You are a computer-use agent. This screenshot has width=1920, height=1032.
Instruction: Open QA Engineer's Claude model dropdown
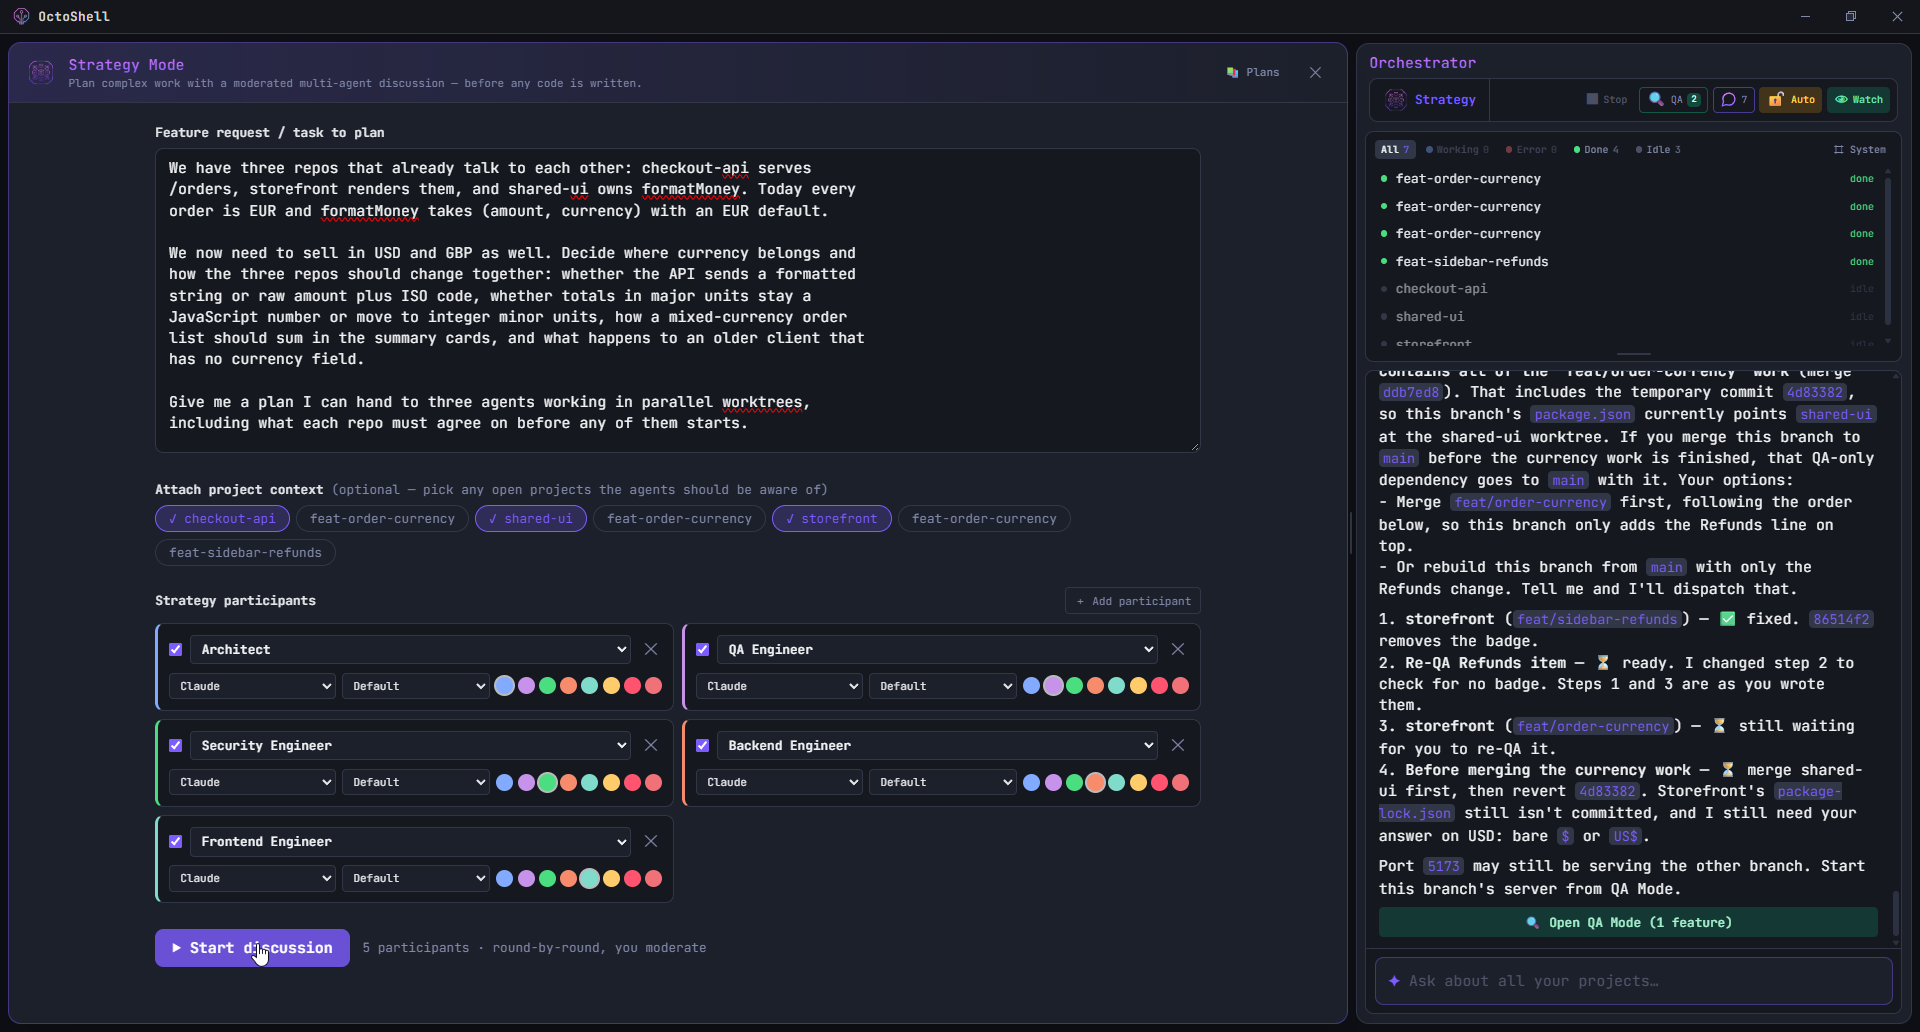click(x=779, y=686)
